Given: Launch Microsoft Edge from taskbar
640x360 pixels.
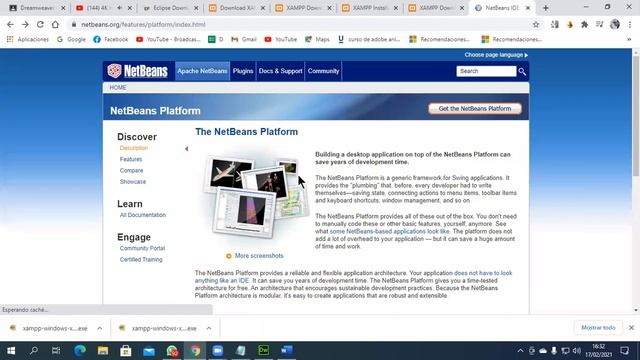Looking at the screenshot, I should (x=80, y=351).
